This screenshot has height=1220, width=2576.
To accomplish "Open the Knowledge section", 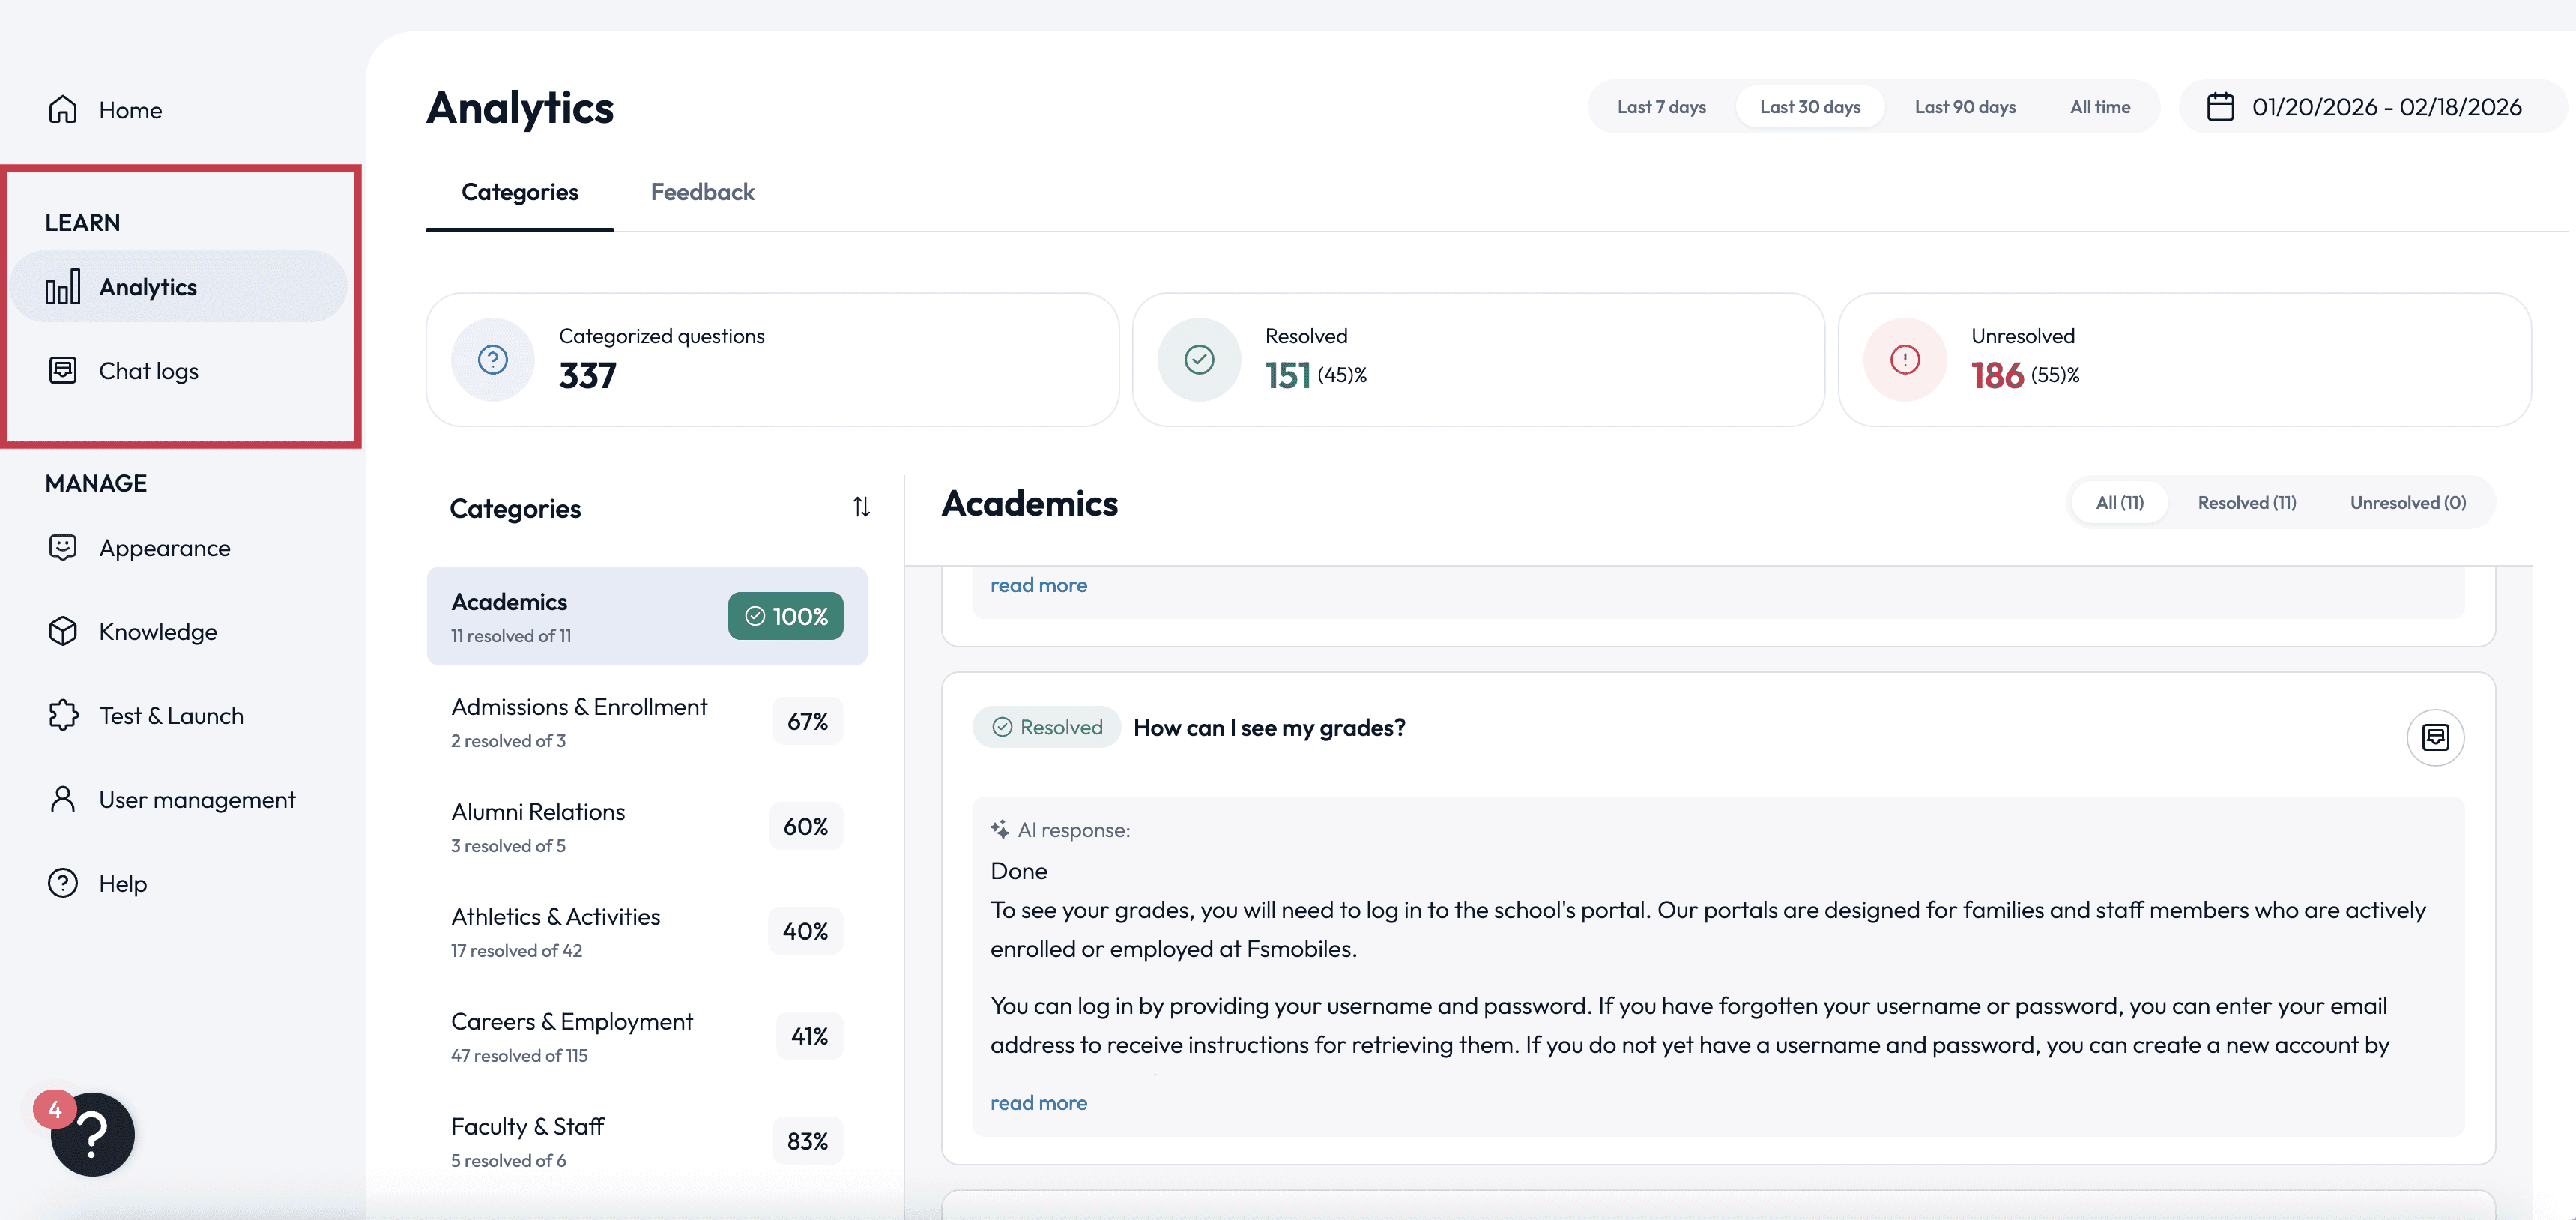I will point(158,632).
